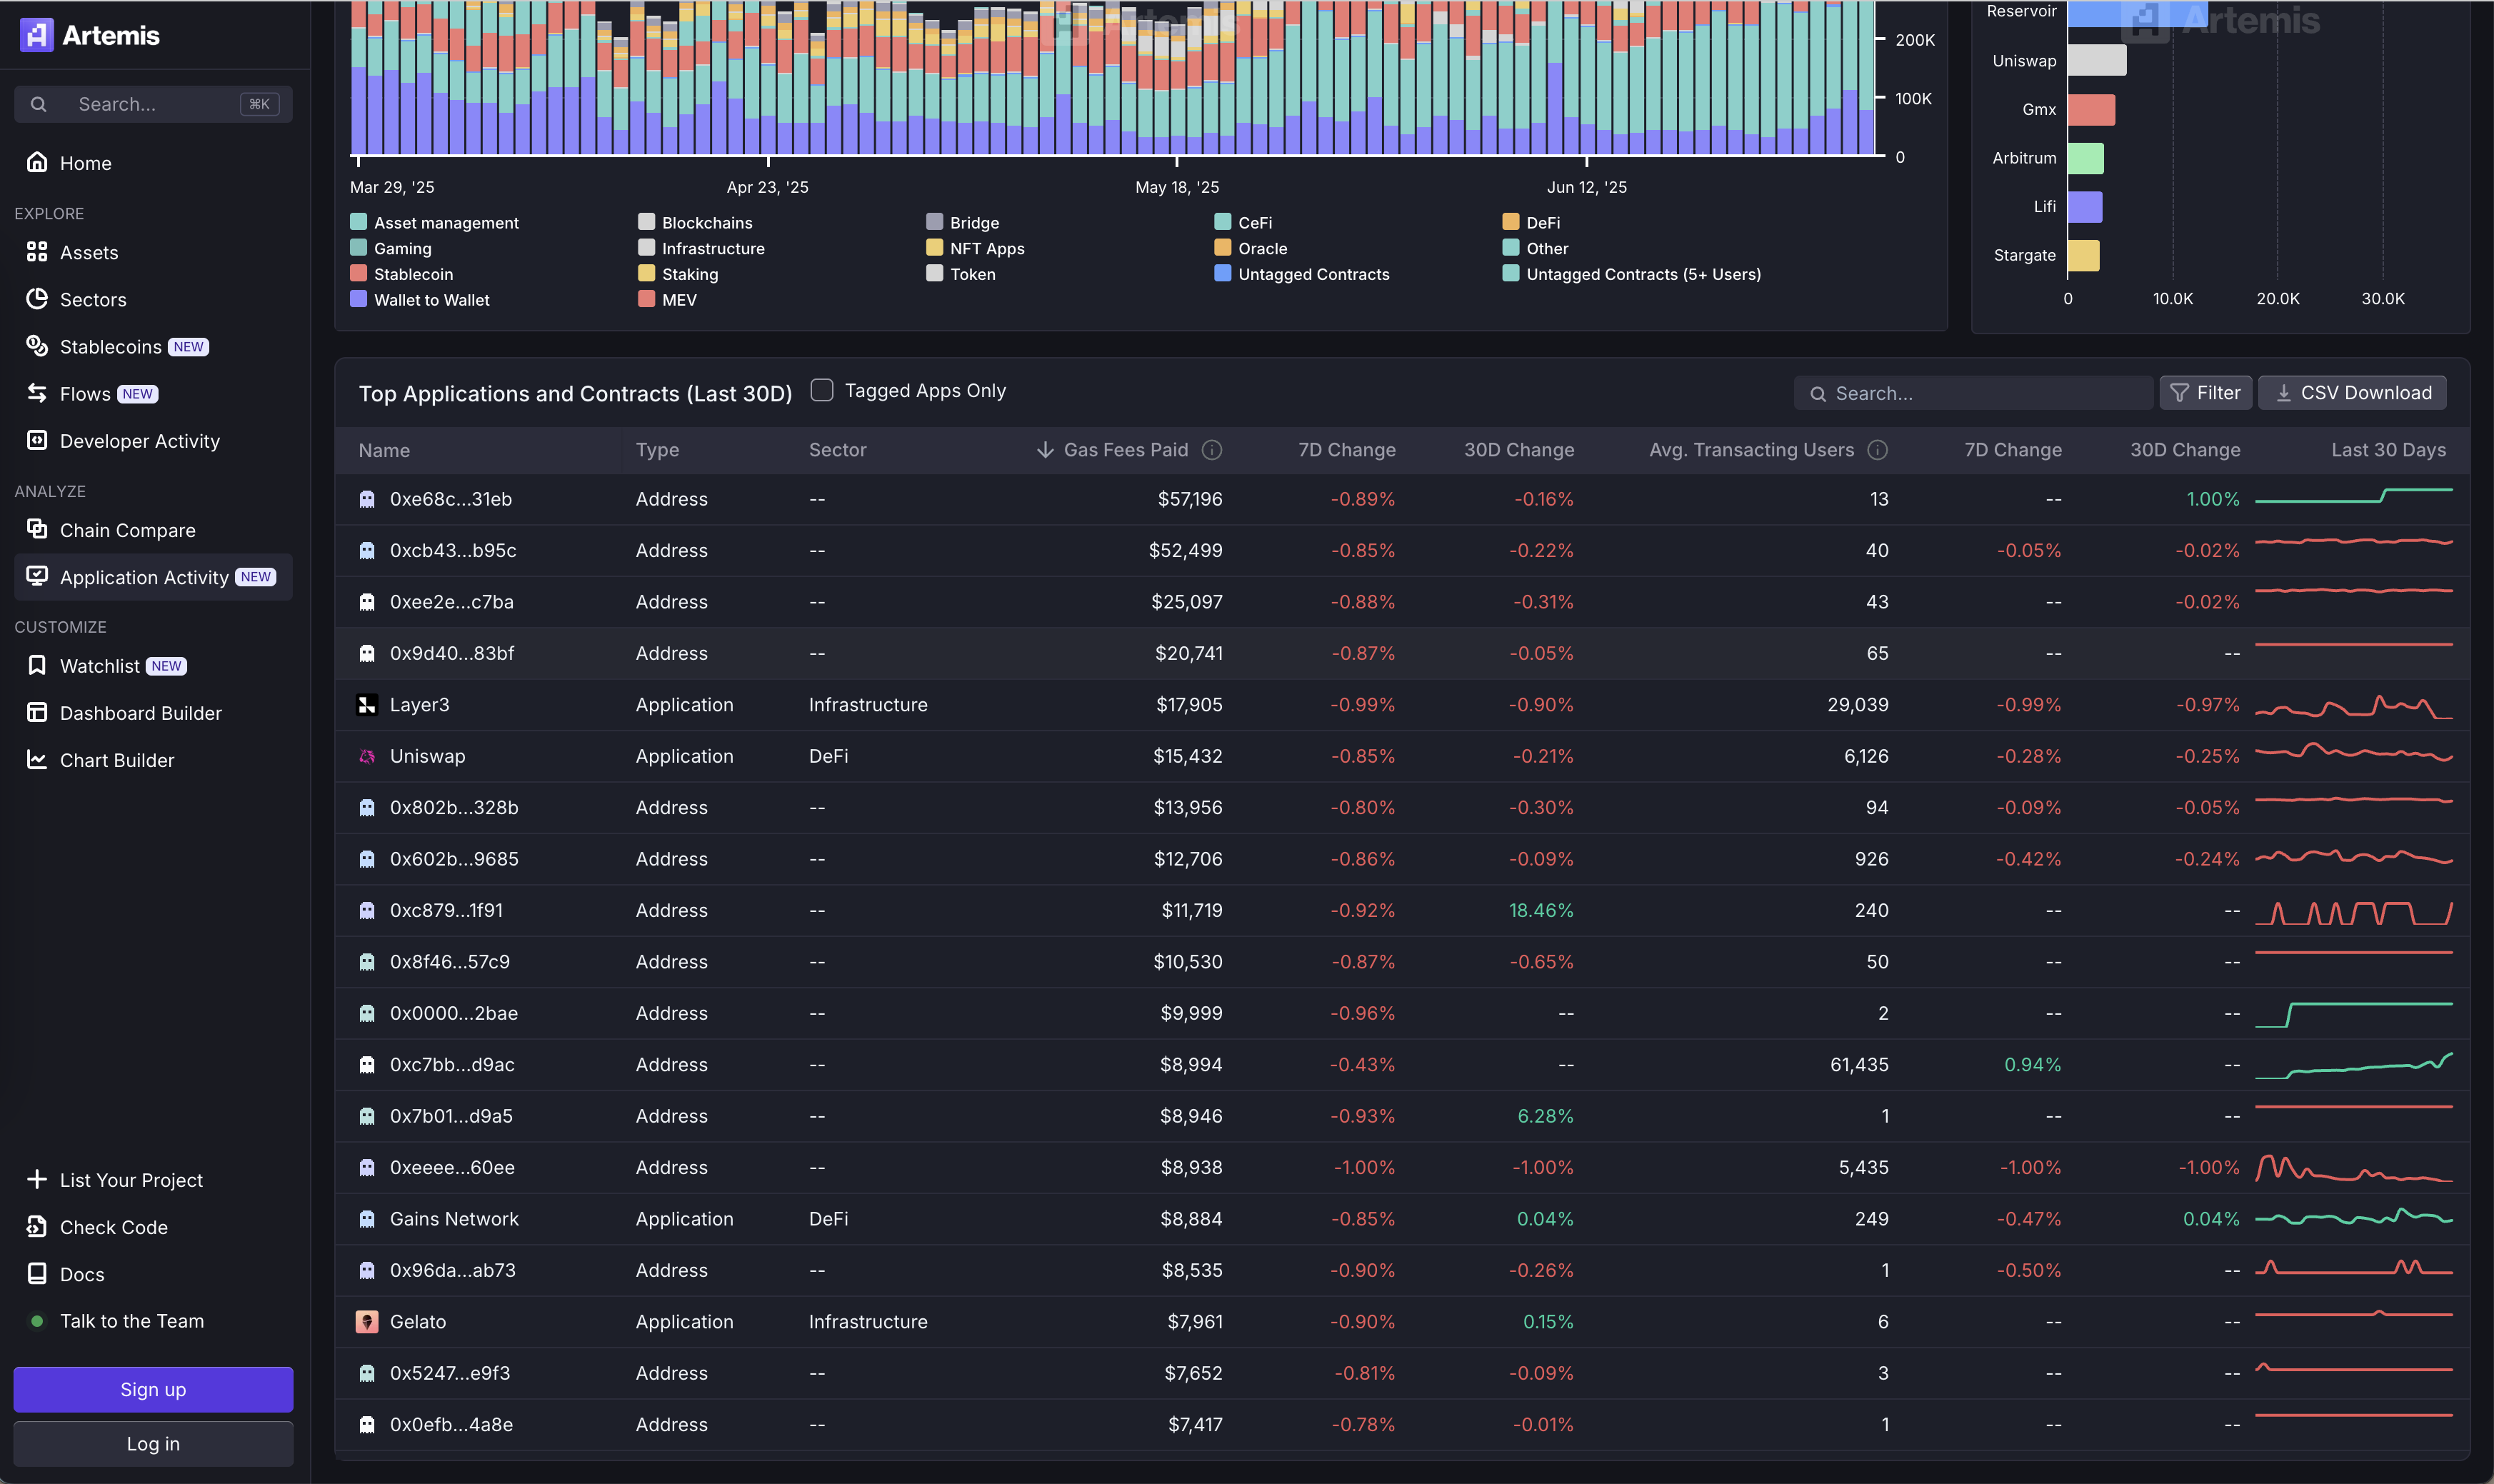2494x1484 pixels.
Task: Click the Chart Builder icon
Action: pyautogui.click(x=37, y=759)
